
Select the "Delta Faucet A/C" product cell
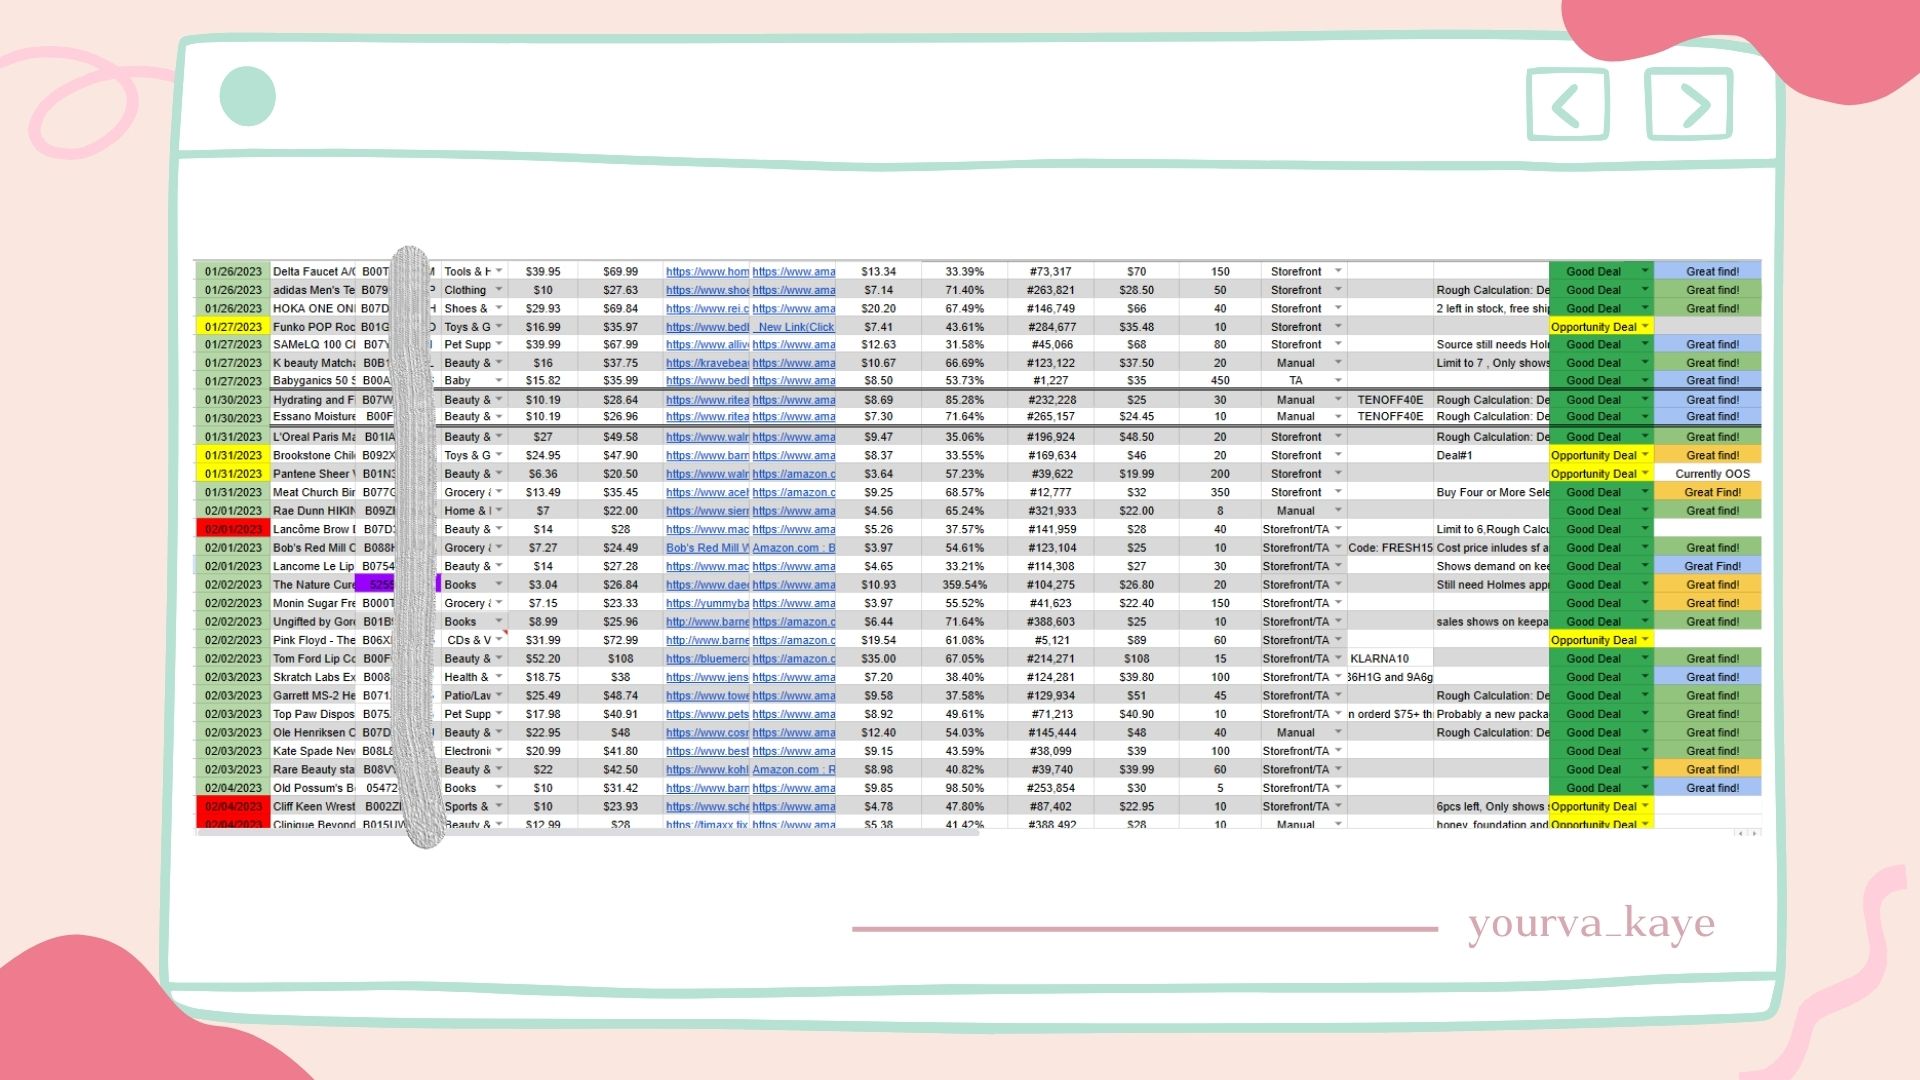click(x=313, y=271)
